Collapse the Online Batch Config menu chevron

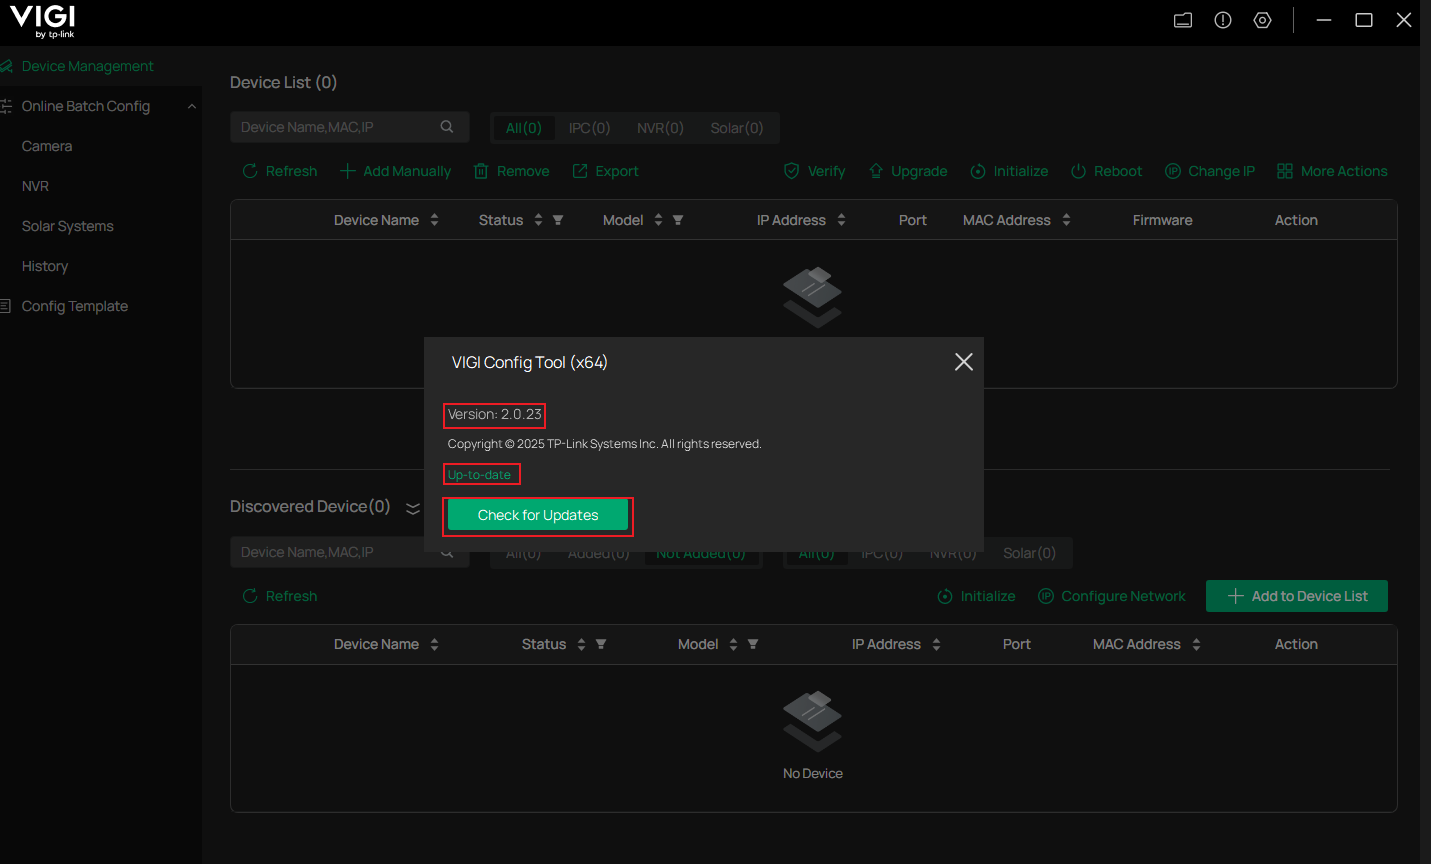(x=191, y=106)
